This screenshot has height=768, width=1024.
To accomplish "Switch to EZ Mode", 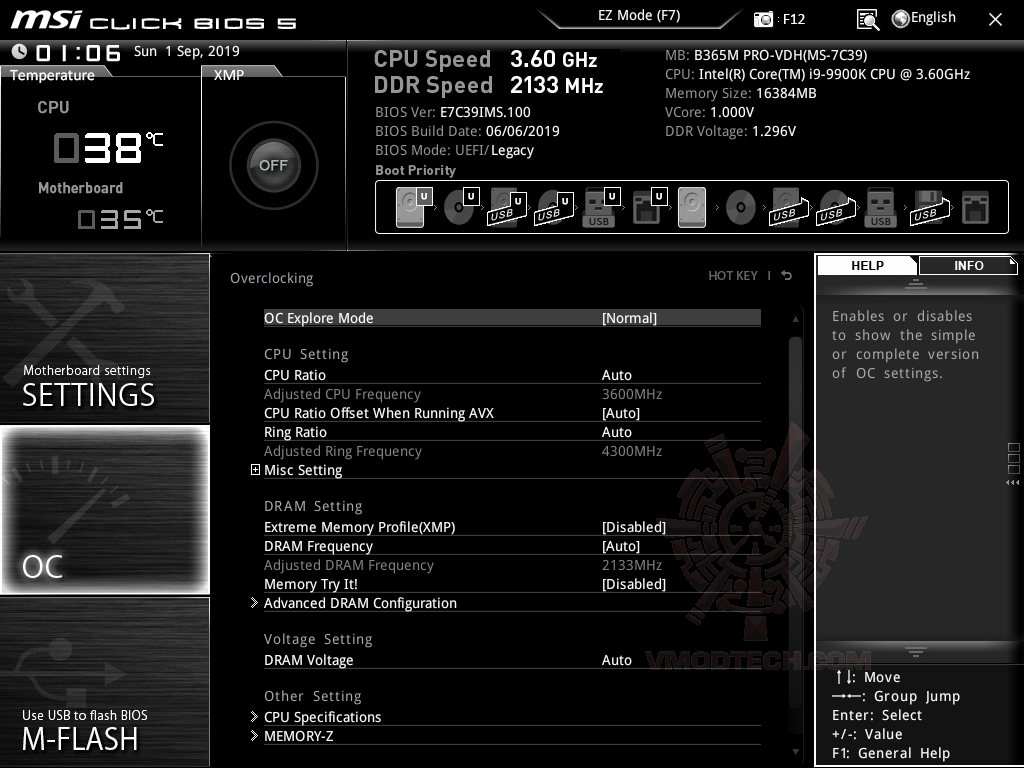I will click(640, 17).
